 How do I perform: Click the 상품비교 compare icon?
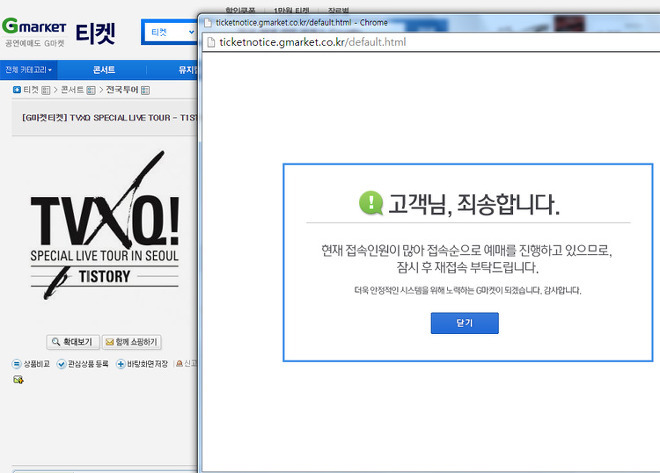pyautogui.click(x=16, y=364)
